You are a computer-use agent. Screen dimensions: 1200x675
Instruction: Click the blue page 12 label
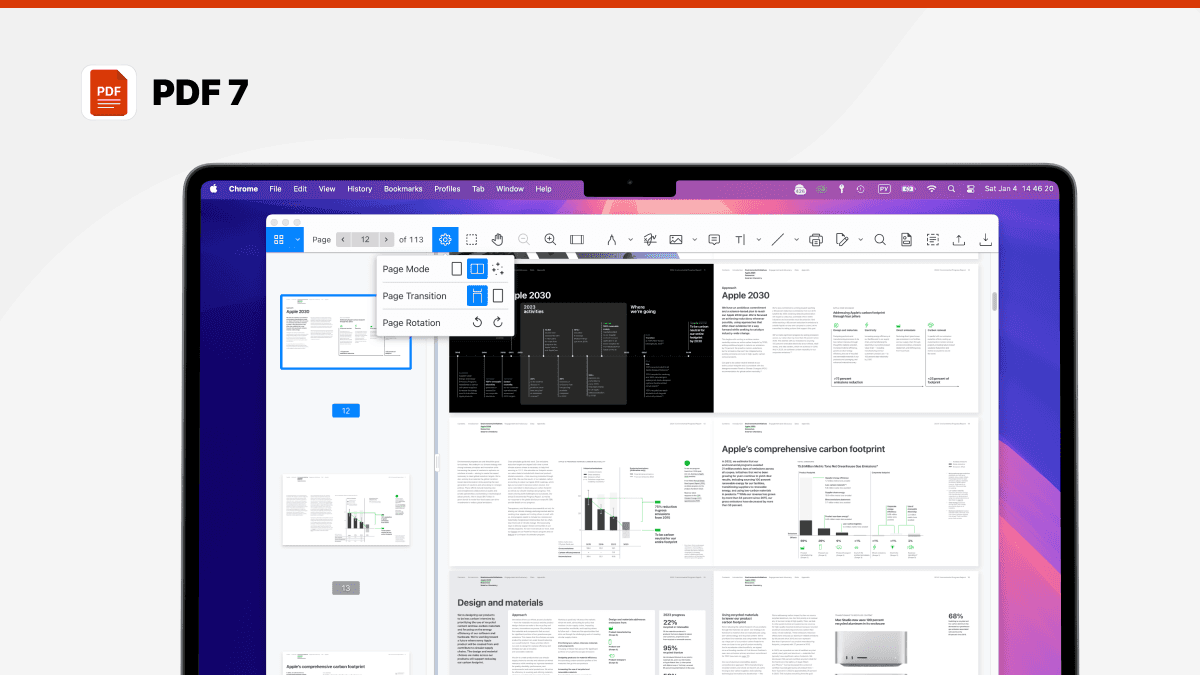tap(345, 411)
